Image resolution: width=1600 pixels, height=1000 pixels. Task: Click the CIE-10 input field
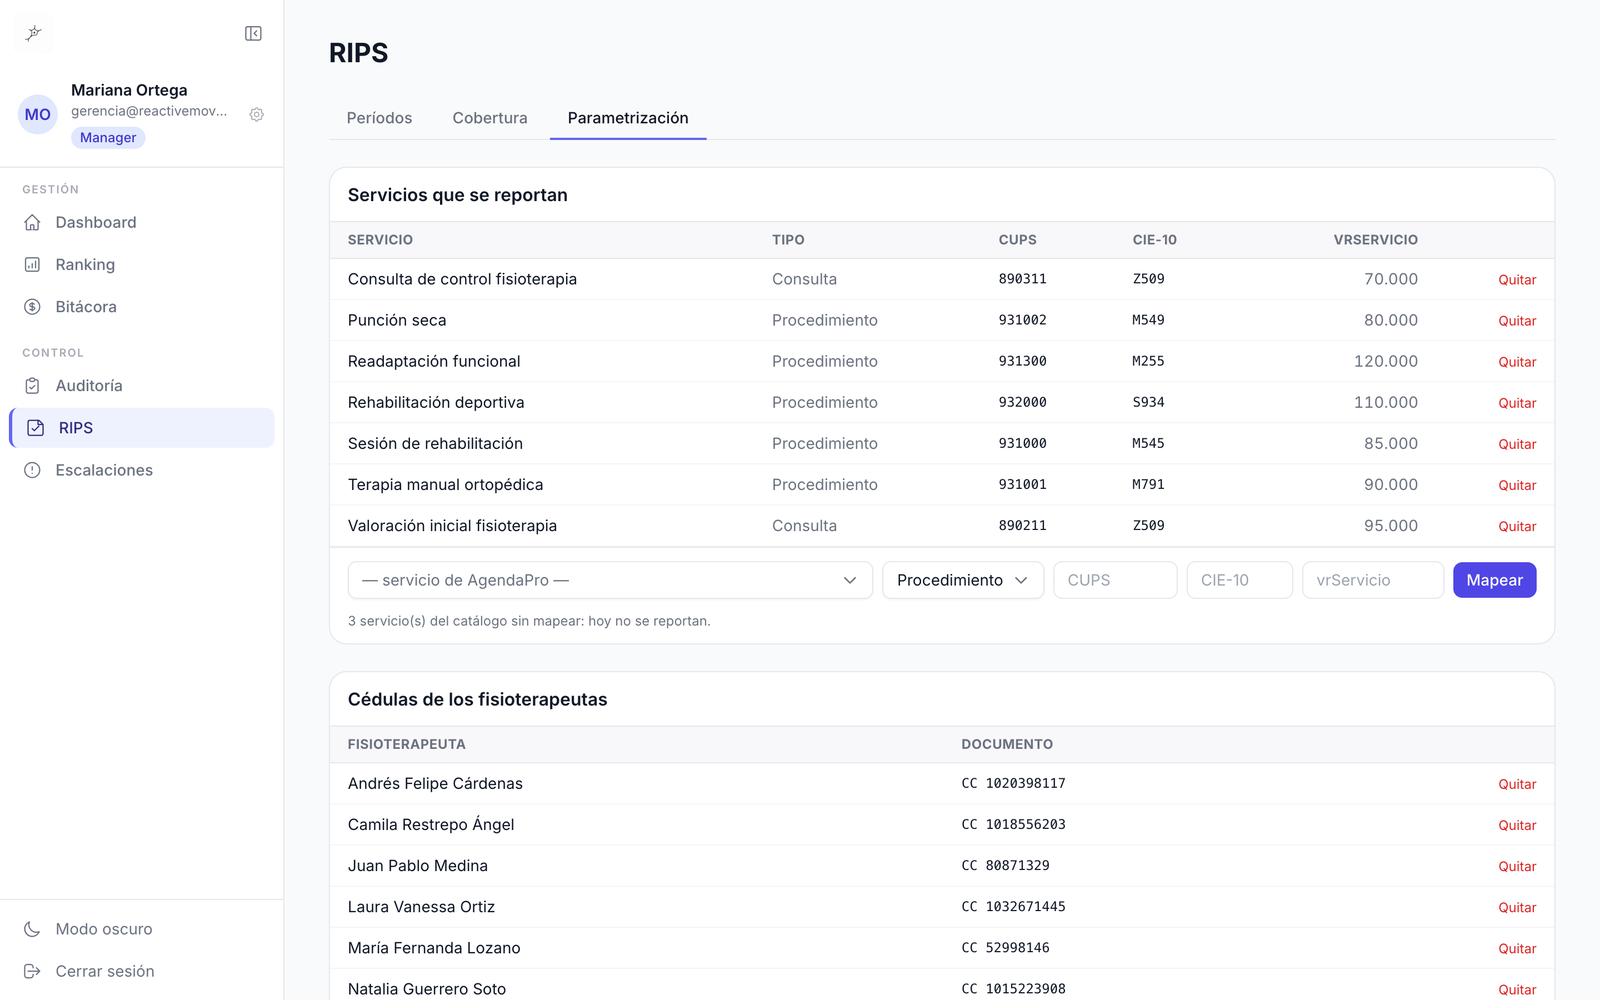point(1239,580)
